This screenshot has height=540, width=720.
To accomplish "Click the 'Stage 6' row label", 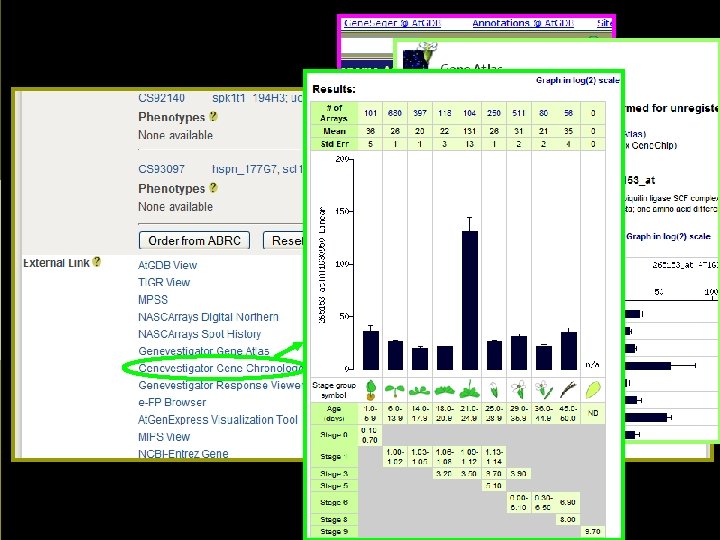I will coord(334,502).
